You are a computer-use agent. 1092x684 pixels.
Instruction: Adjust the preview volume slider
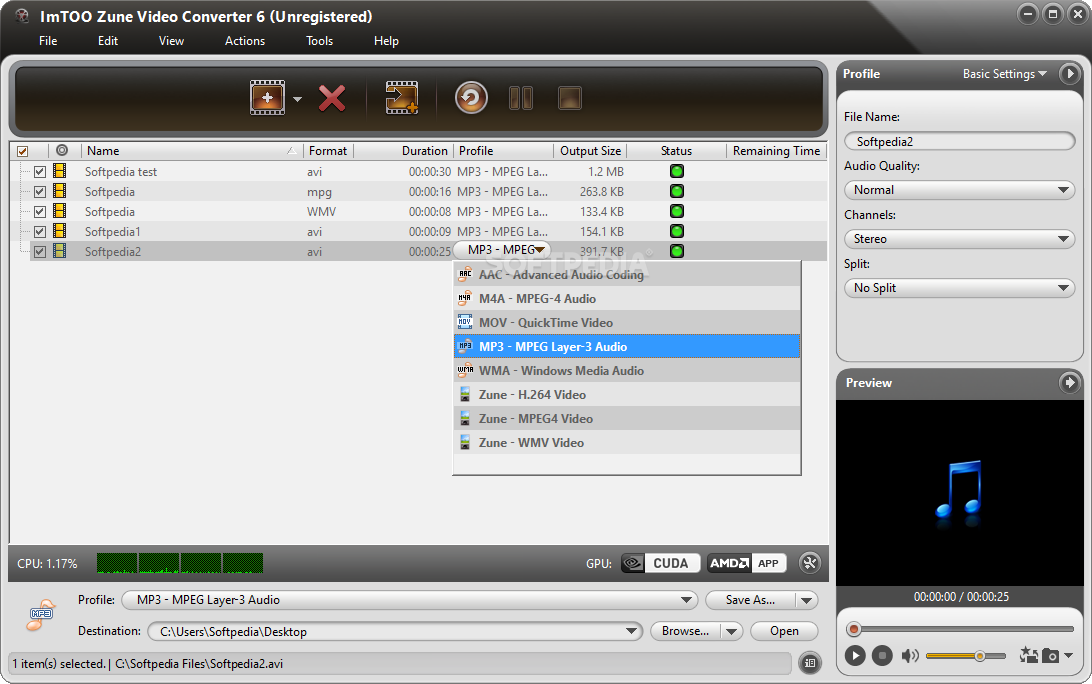[x=965, y=655]
